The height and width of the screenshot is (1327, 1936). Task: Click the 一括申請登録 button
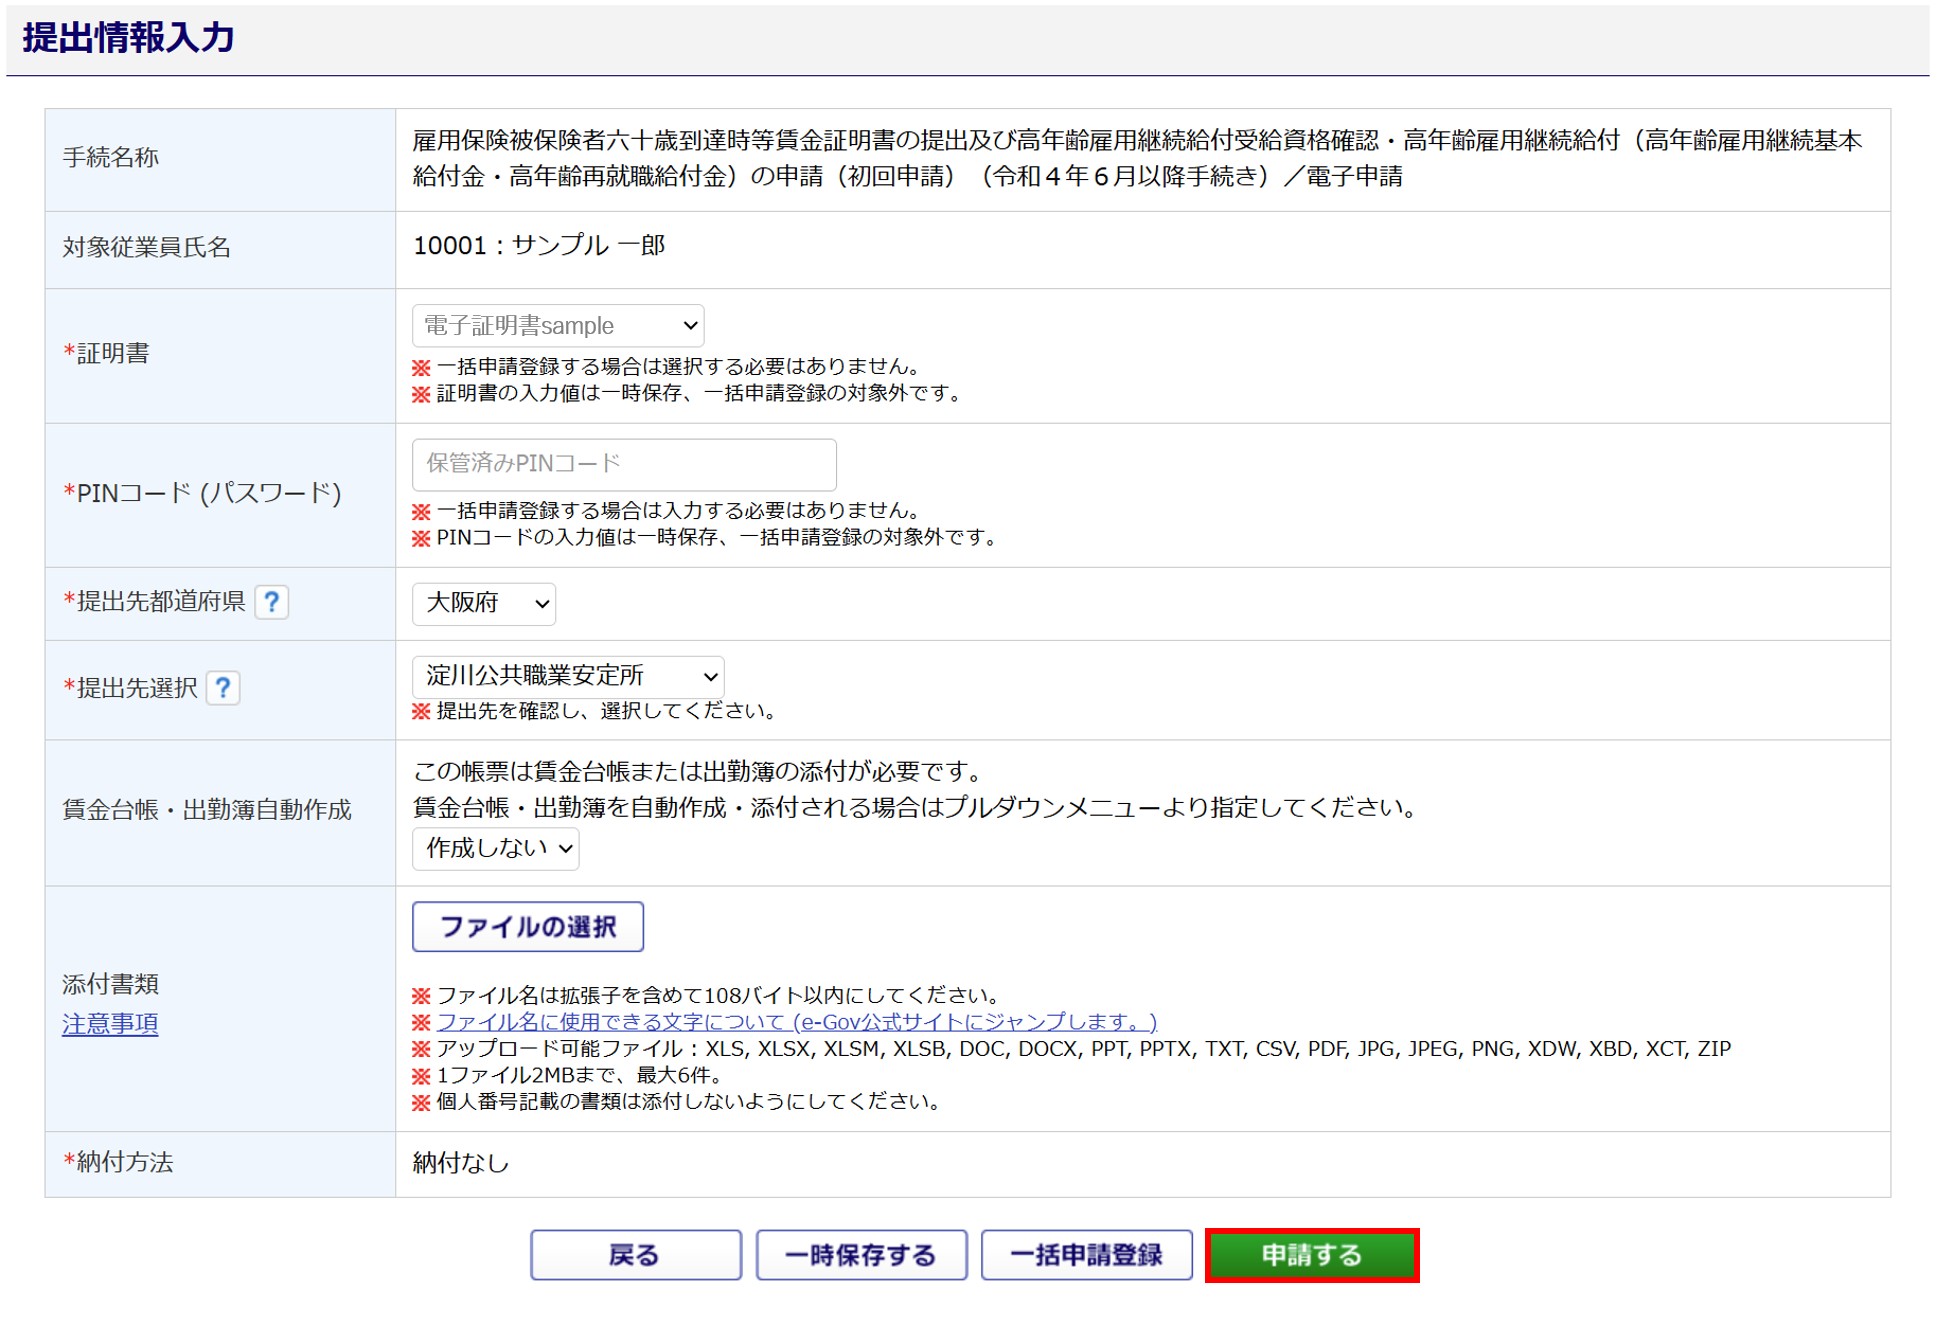(1086, 1255)
